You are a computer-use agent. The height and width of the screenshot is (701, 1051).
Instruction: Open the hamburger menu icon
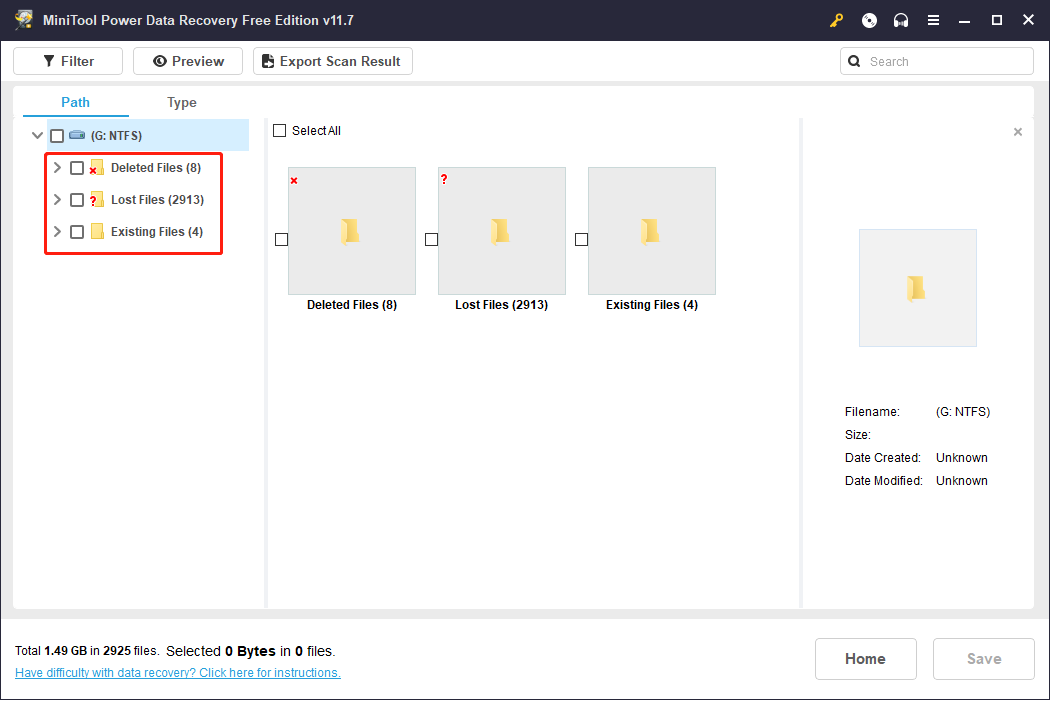click(x=933, y=20)
